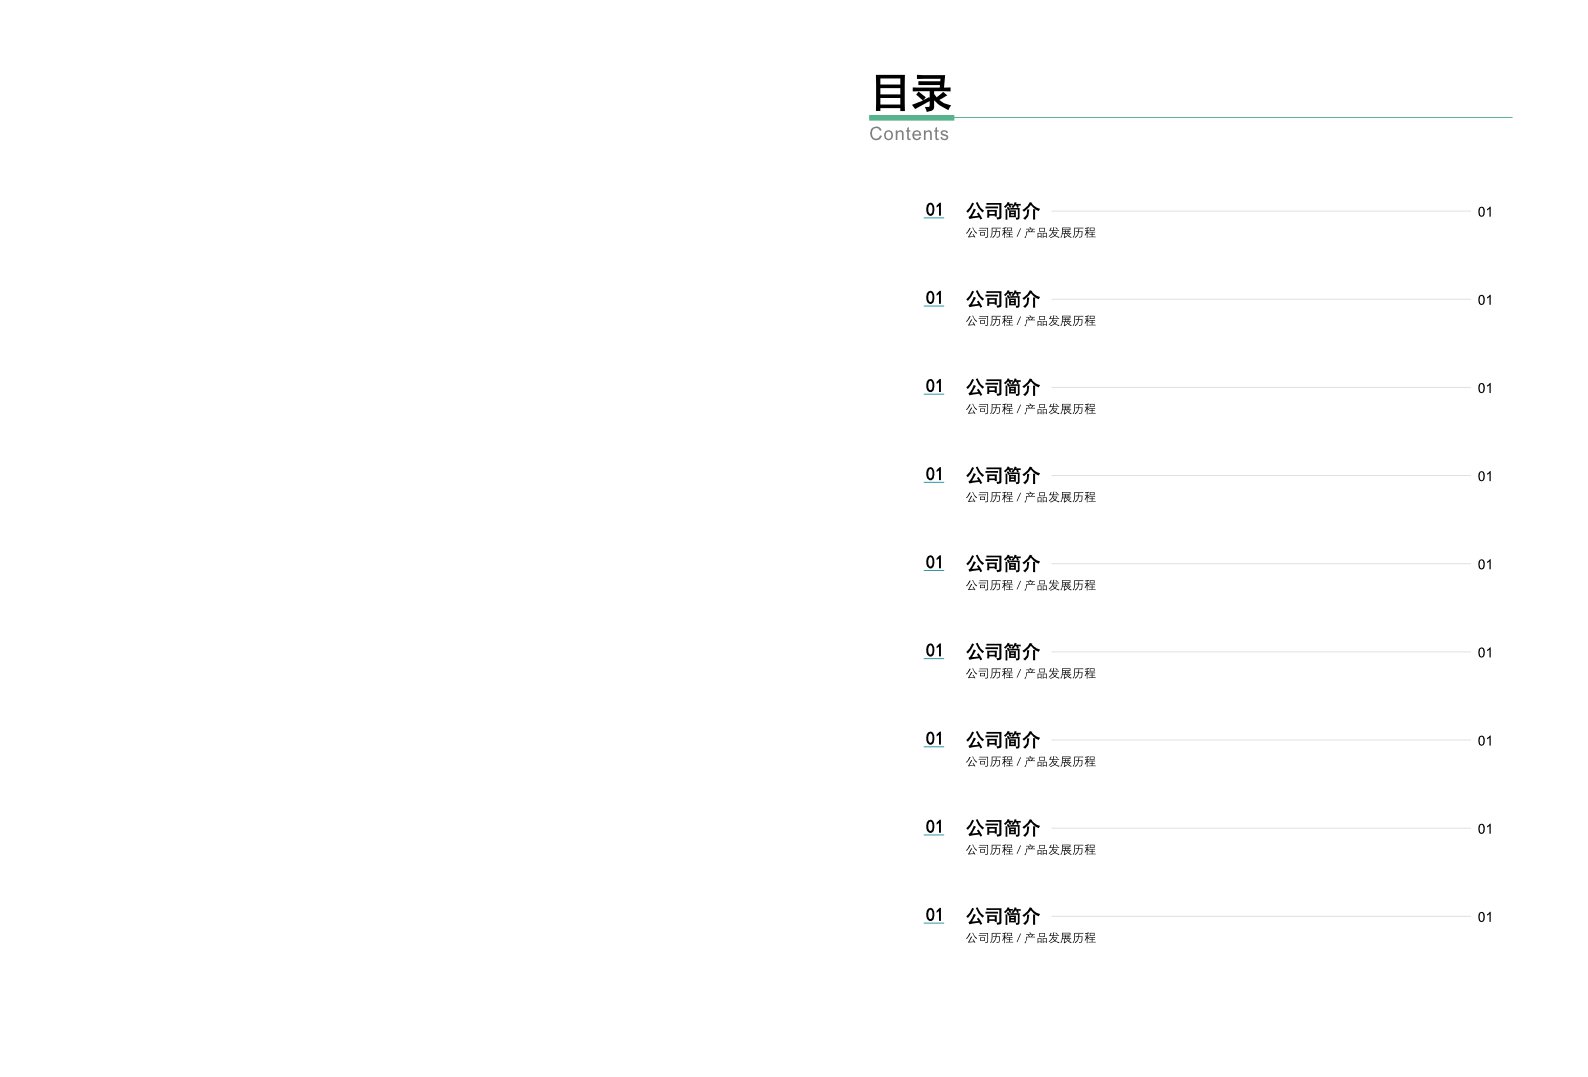This screenshot has height=1077, width=1588.
Task: Click 公司历程 / 产品发展历程 subtitle under fourth entry
Action: pos(1031,497)
